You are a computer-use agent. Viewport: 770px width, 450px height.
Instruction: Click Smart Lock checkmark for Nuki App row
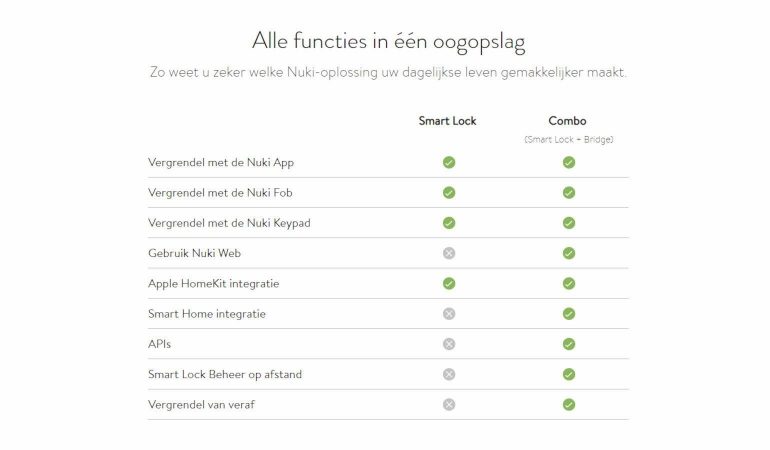[x=449, y=162]
